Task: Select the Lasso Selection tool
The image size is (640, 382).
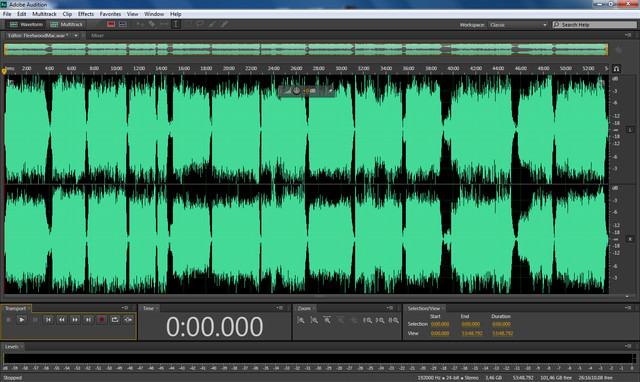Action: point(200,24)
